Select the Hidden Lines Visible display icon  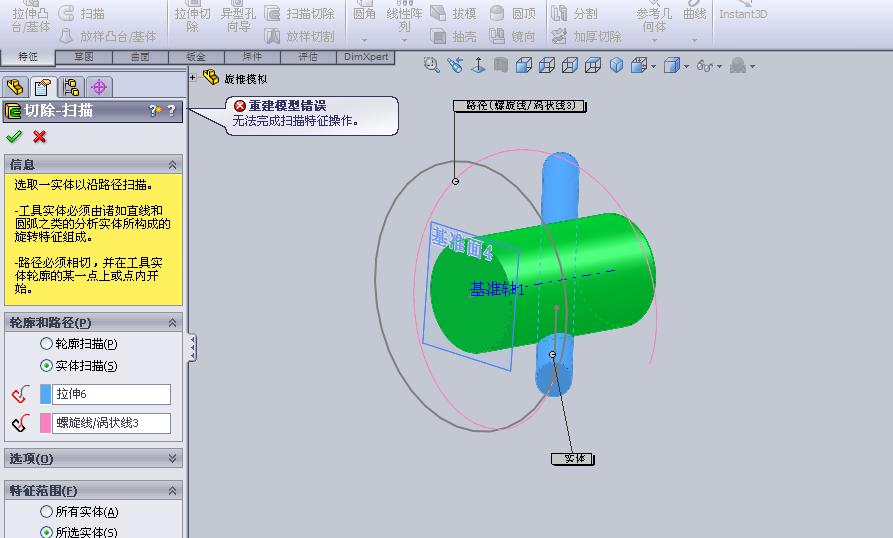pyautogui.click(x=570, y=65)
